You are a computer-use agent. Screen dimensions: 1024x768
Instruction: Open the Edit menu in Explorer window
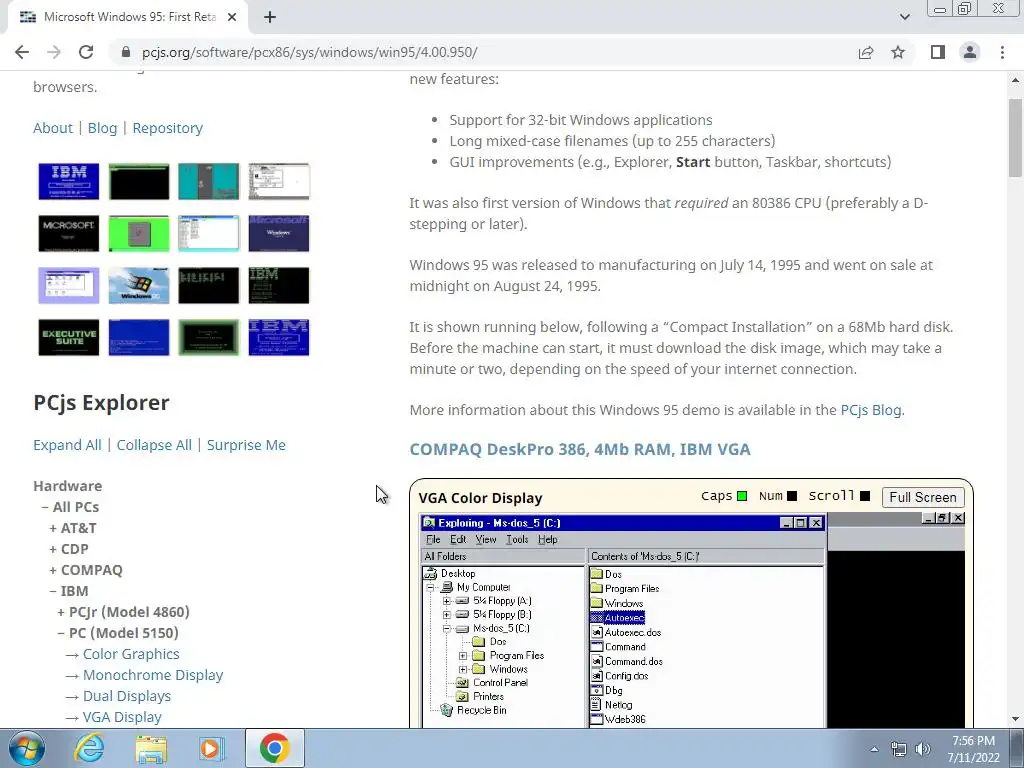pos(458,539)
